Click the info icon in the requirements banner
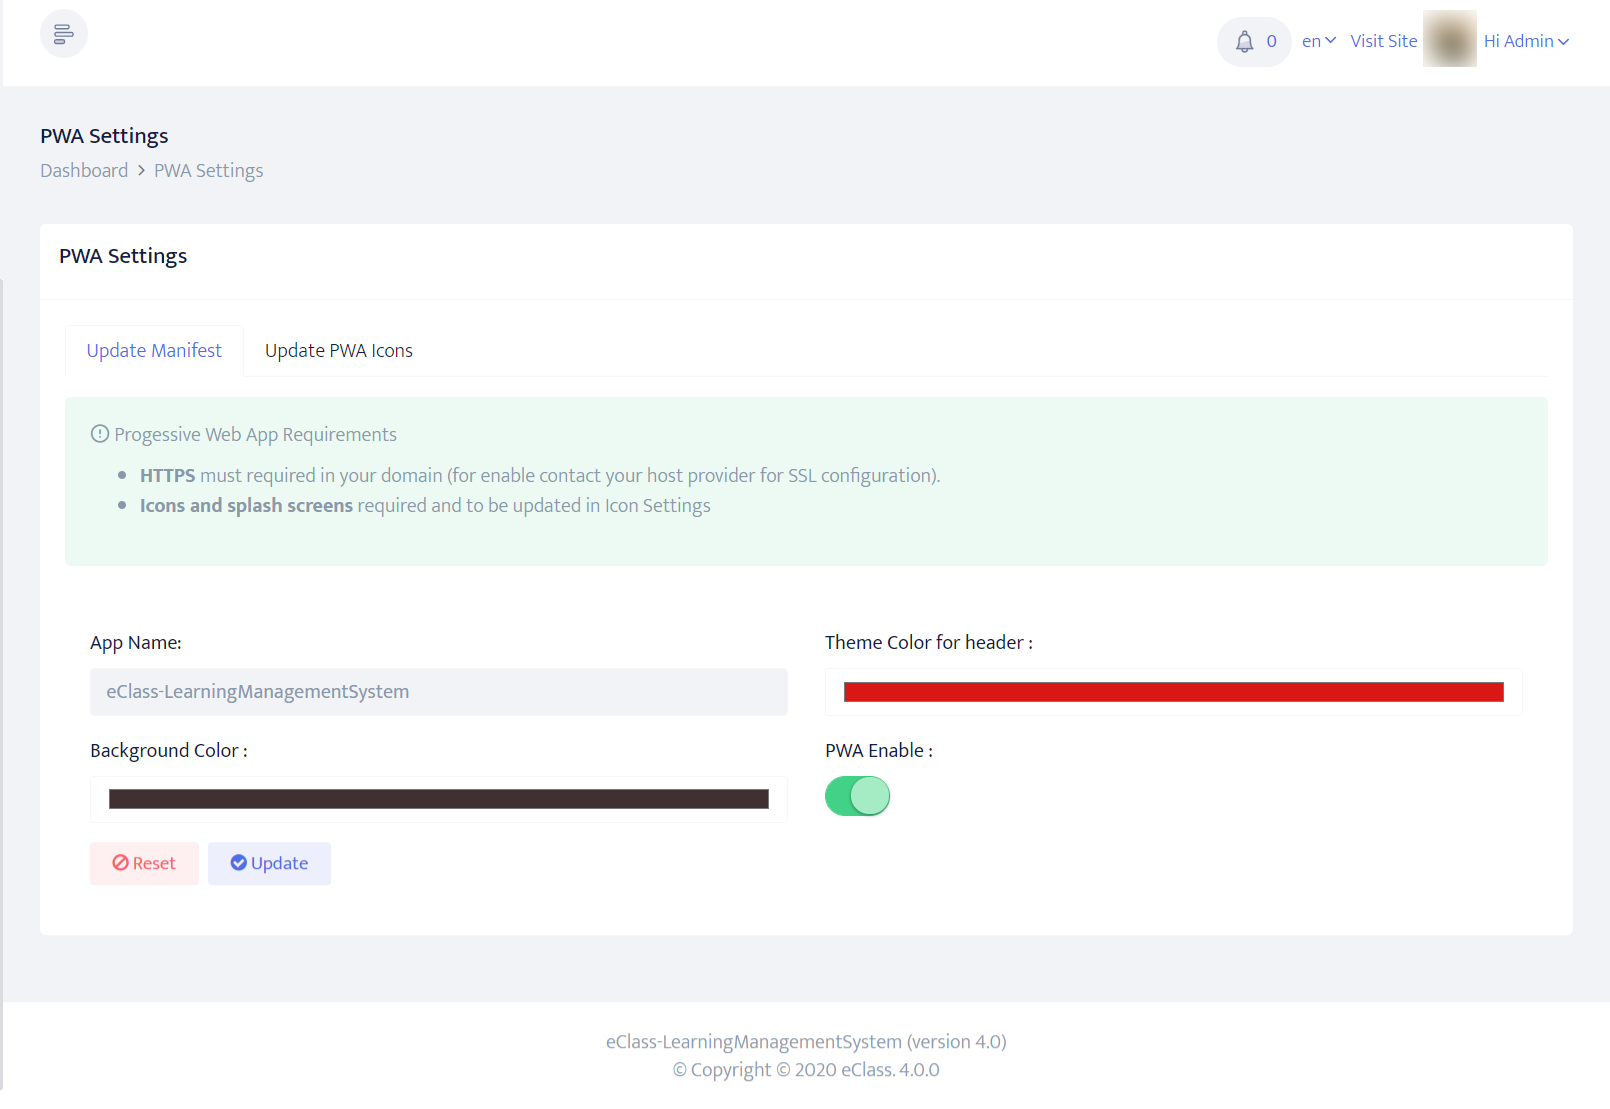This screenshot has height=1109, width=1610. click(100, 433)
